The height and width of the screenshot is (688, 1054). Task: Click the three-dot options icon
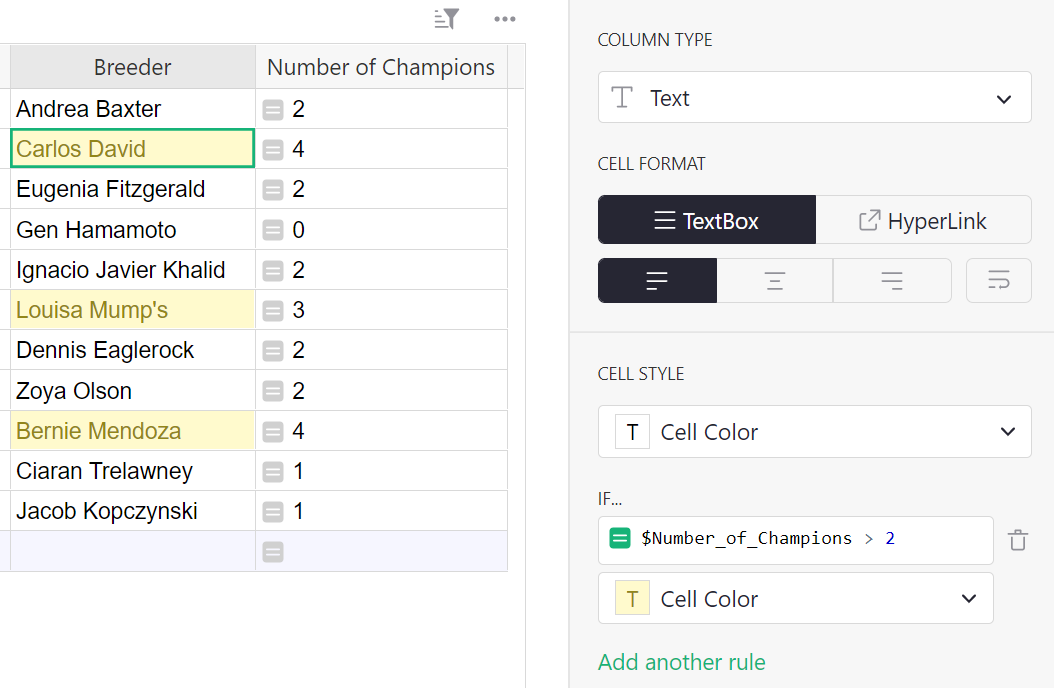pyautogui.click(x=505, y=19)
